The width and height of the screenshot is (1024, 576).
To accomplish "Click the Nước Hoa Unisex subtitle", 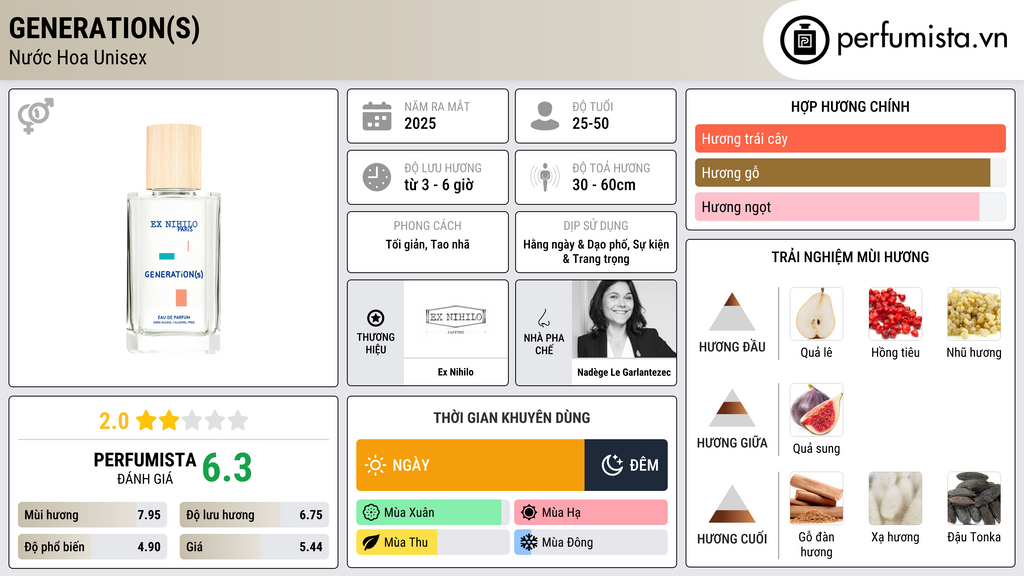I will pos(78,57).
